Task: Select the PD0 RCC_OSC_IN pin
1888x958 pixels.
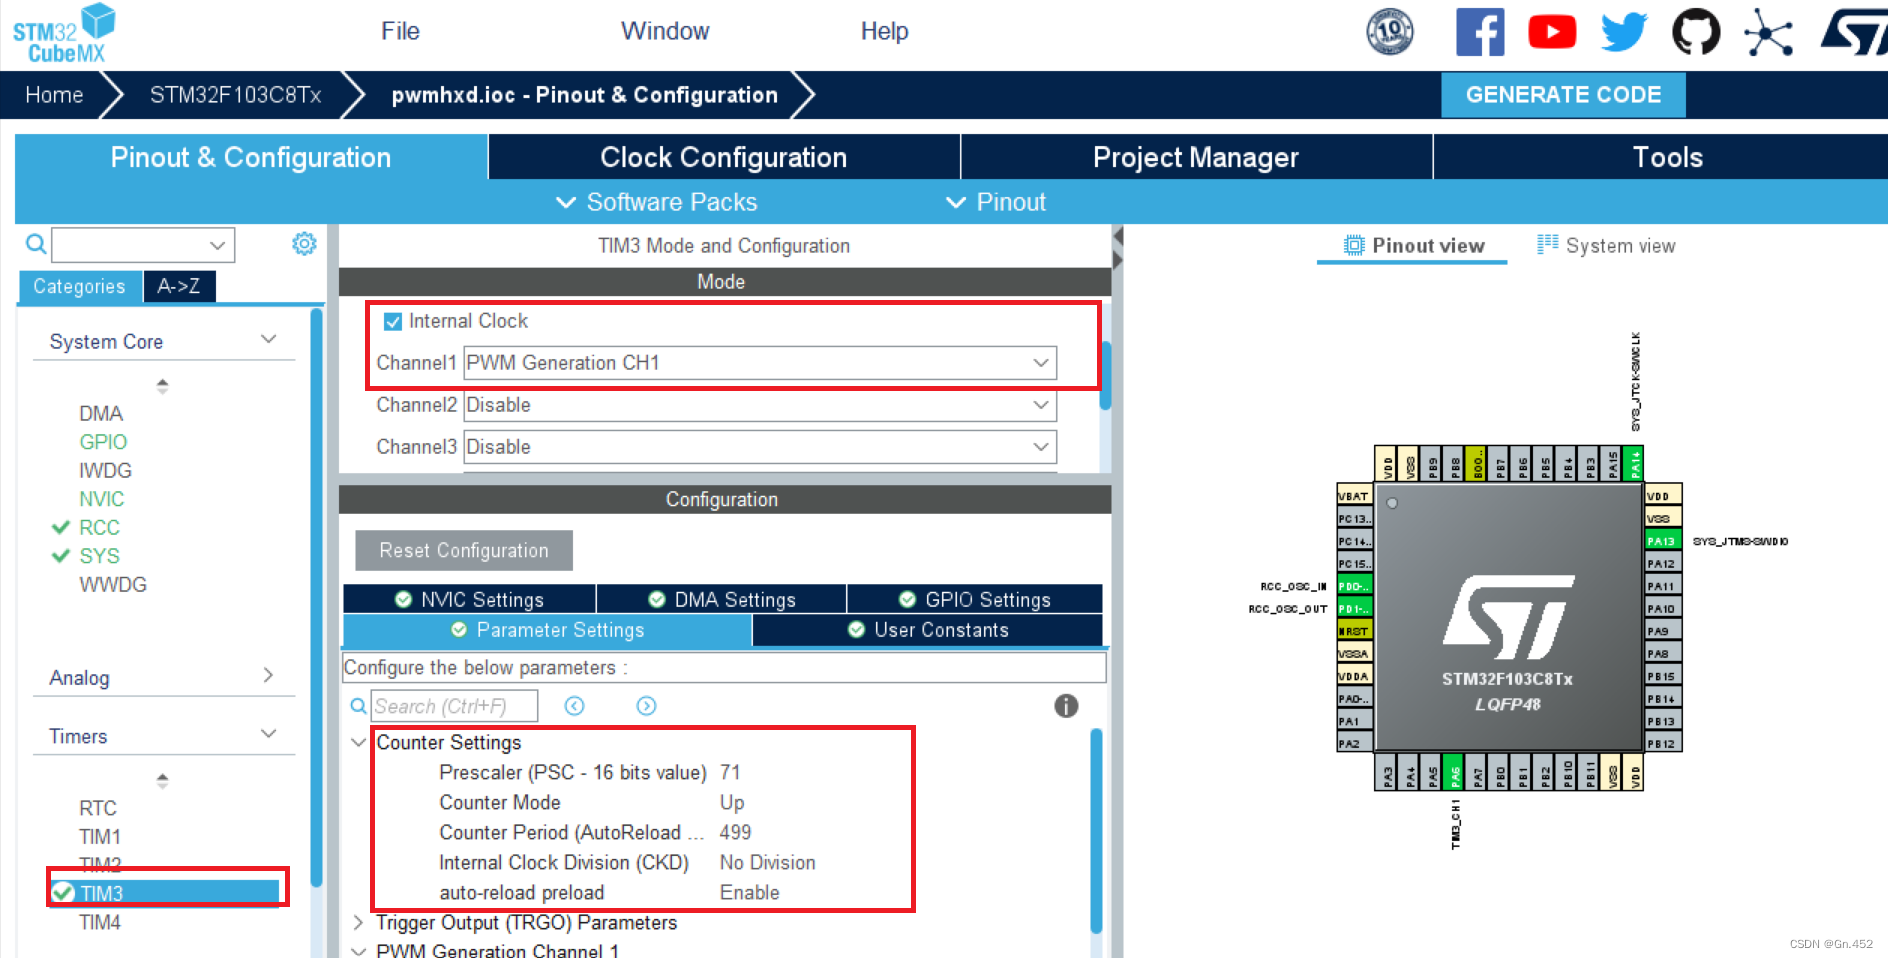Action: click(x=1354, y=586)
